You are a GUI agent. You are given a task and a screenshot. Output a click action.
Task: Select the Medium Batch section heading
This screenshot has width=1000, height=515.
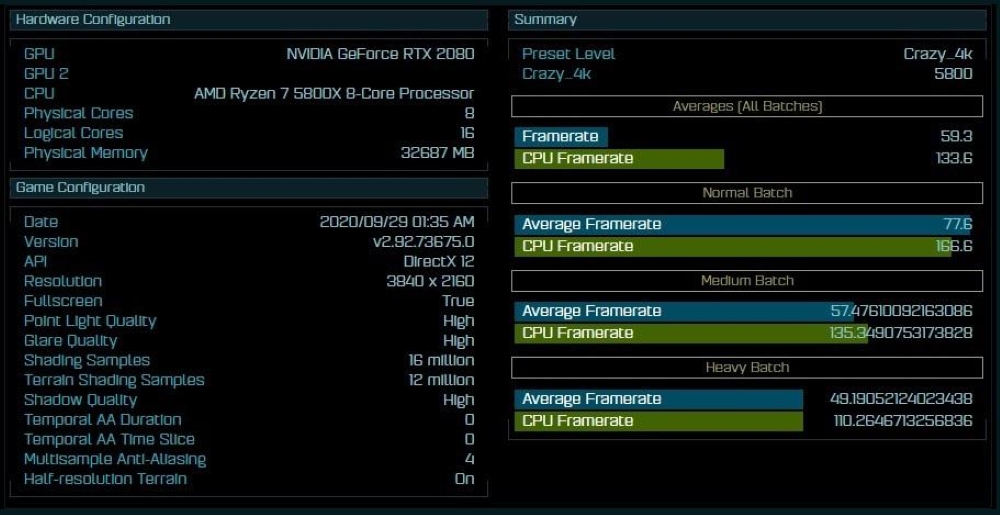click(747, 280)
